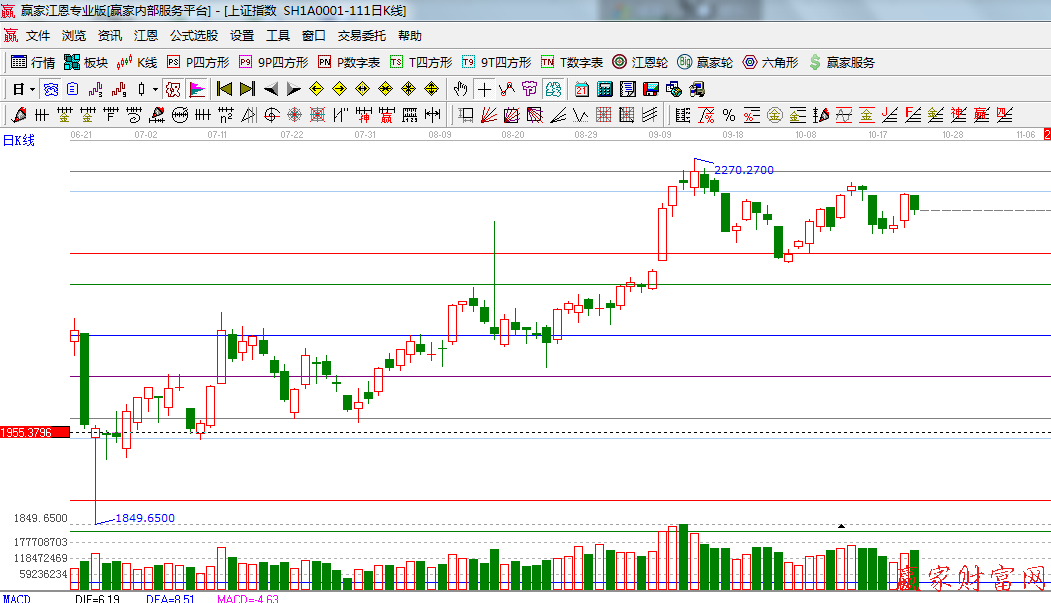
Task: Select the hand pan tool
Action: point(460,89)
